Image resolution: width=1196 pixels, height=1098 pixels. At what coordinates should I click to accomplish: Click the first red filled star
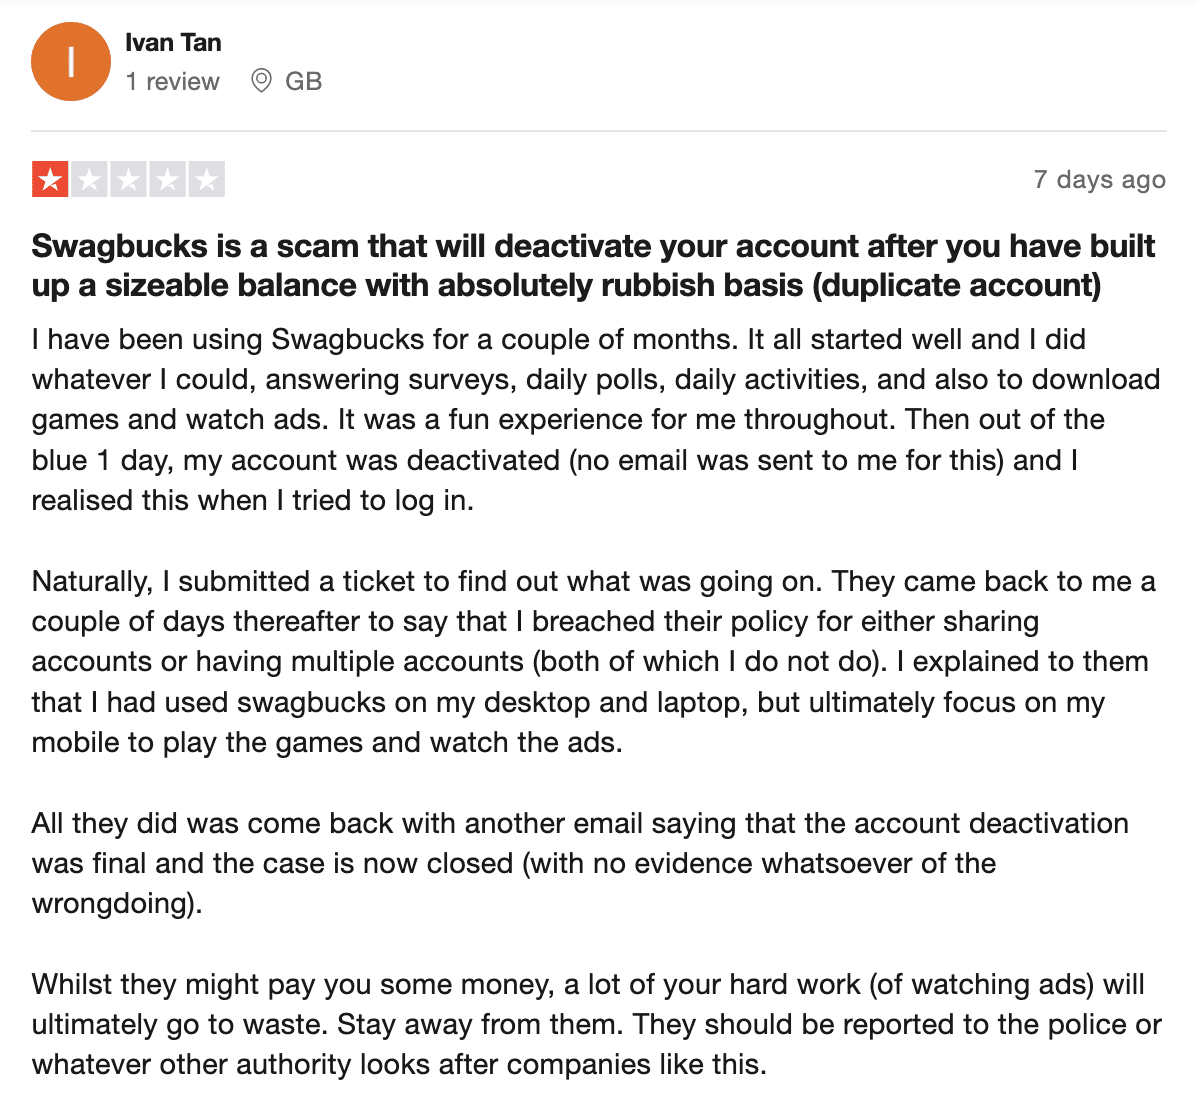click(50, 180)
